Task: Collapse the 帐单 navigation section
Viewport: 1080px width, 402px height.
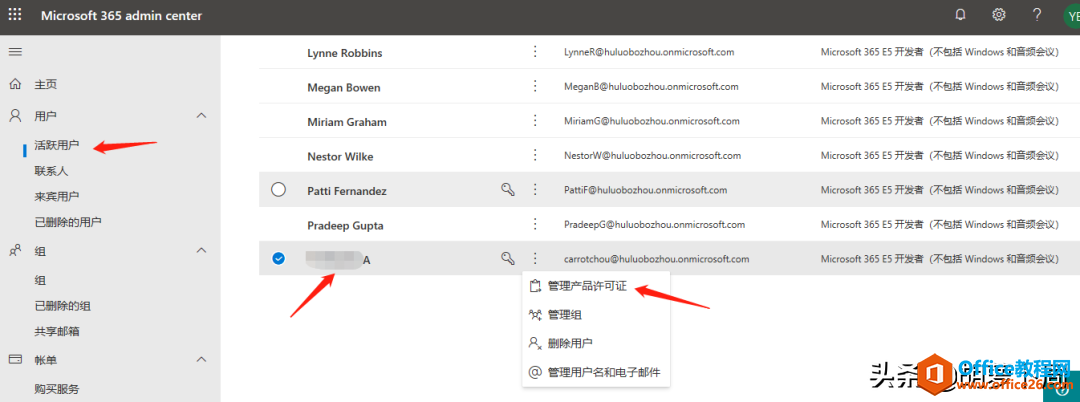Action: pyautogui.click(x=202, y=359)
